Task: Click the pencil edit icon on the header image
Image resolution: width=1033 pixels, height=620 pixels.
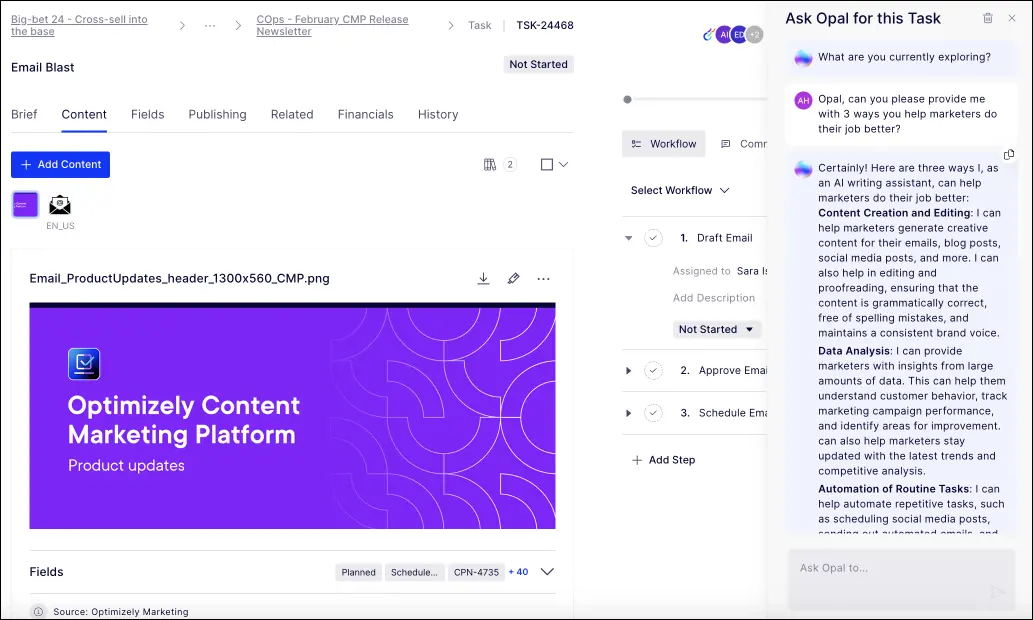Action: [x=513, y=278]
